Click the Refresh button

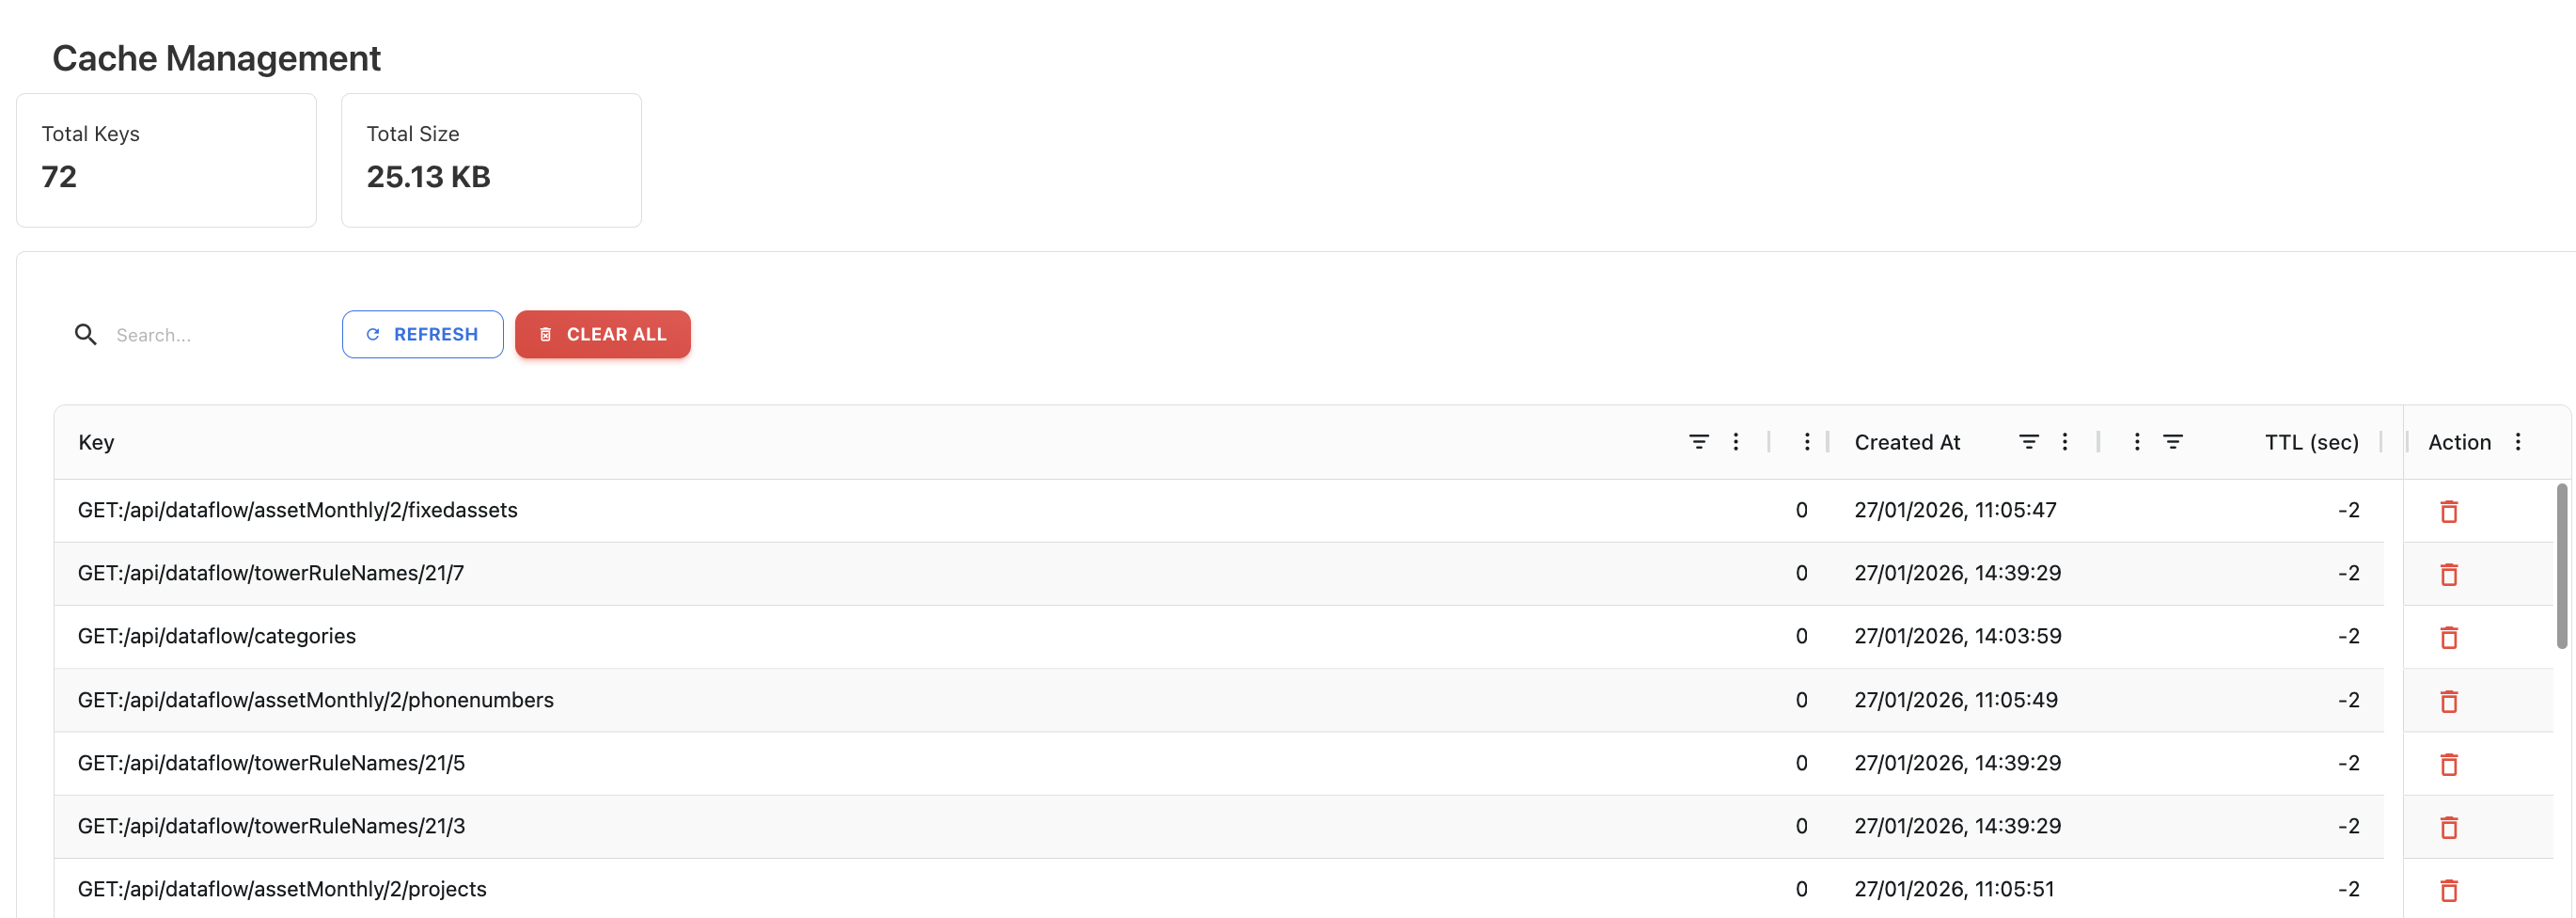click(x=422, y=334)
